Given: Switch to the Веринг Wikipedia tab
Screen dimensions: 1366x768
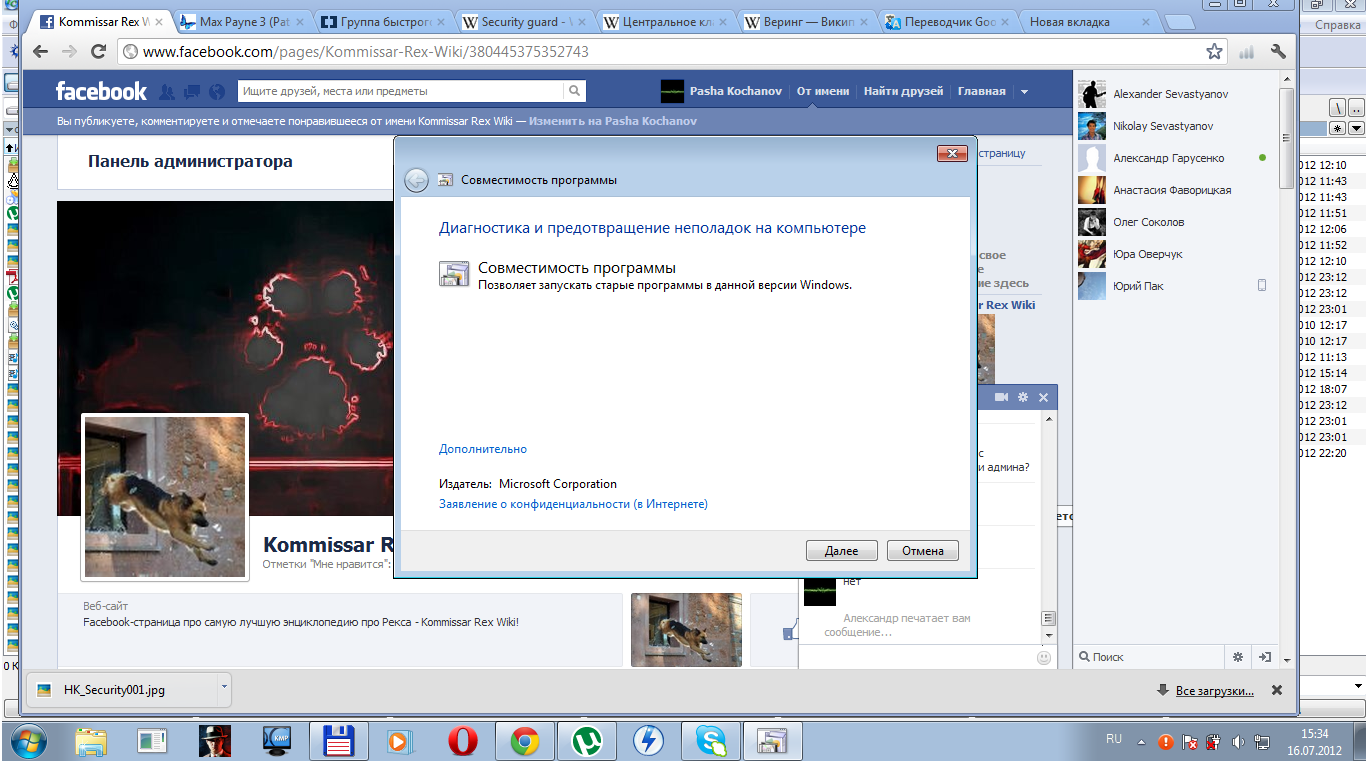Looking at the screenshot, I should [x=809, y=22].
